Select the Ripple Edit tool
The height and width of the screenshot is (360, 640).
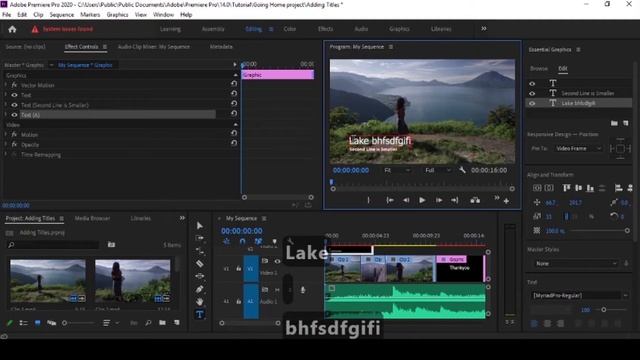(x=200, y=251)
